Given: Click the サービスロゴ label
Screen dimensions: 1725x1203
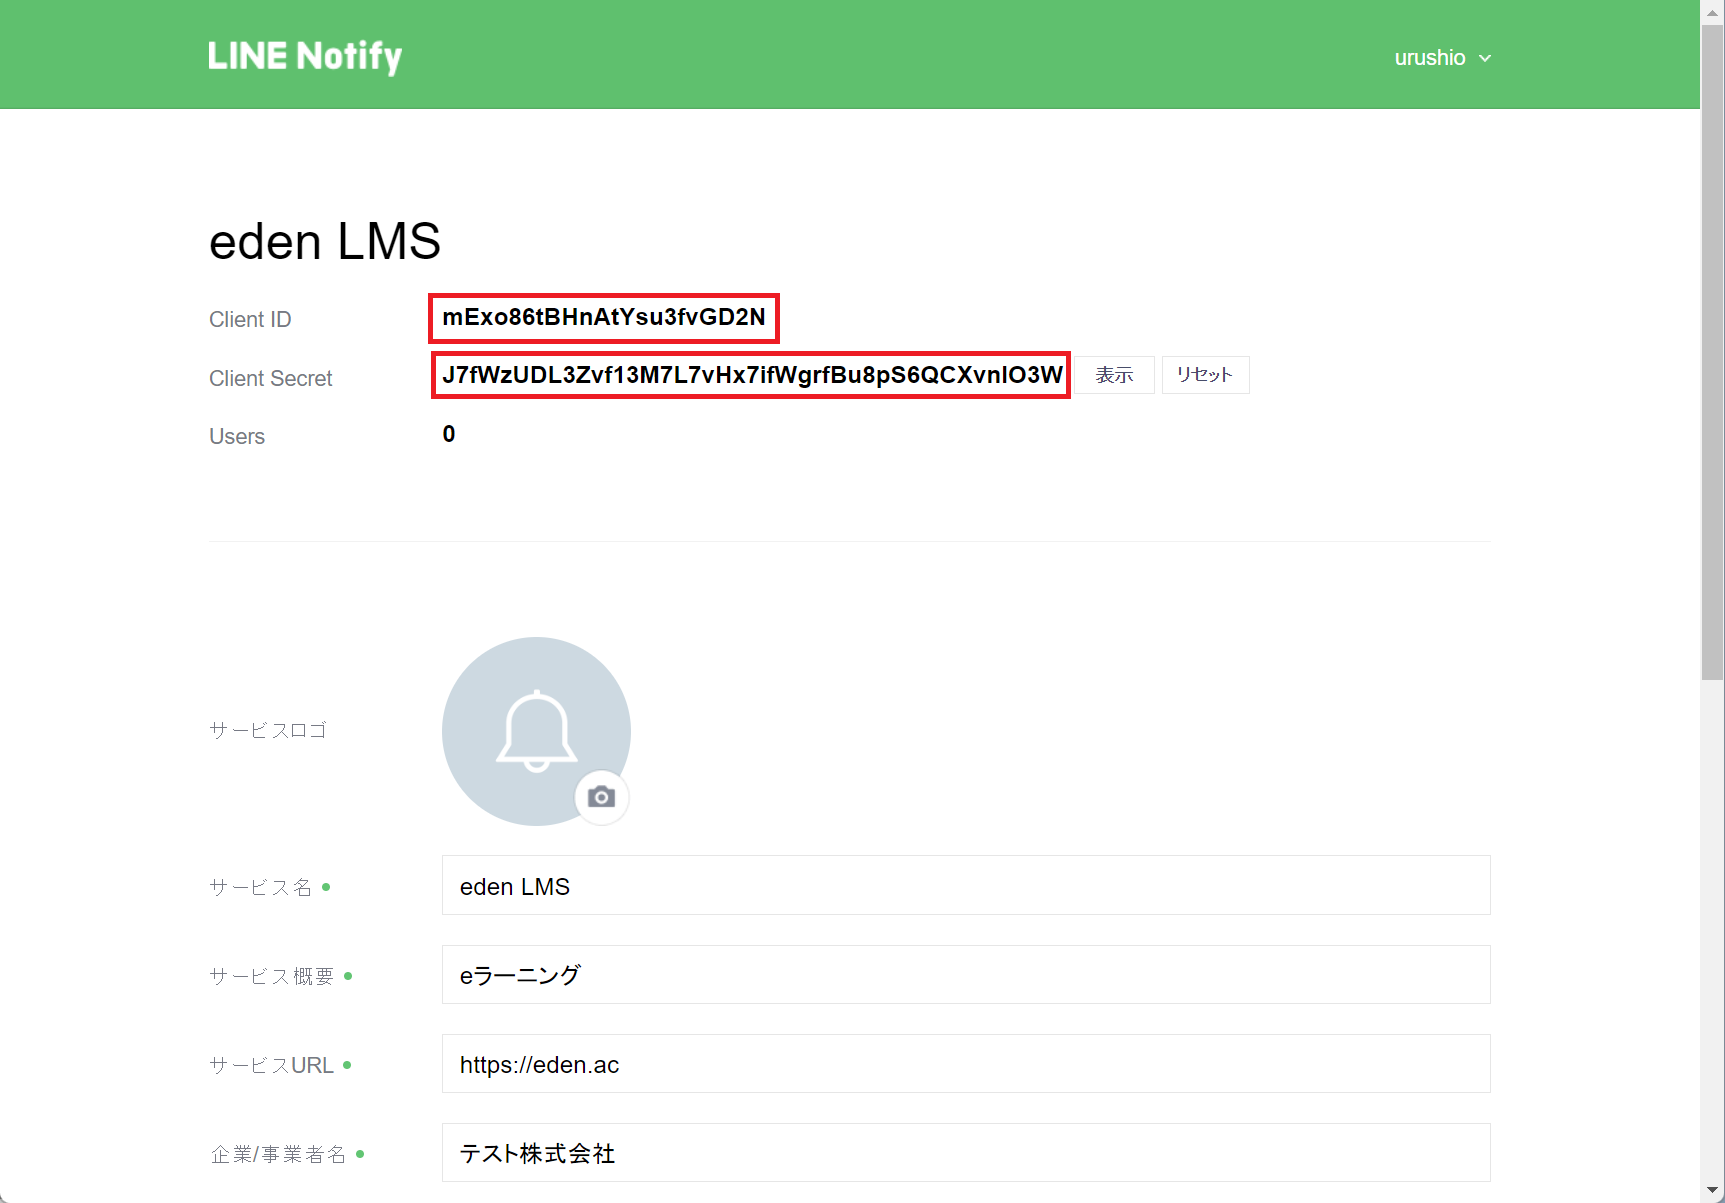Looking at the screenshot, I should click(268, 731).
